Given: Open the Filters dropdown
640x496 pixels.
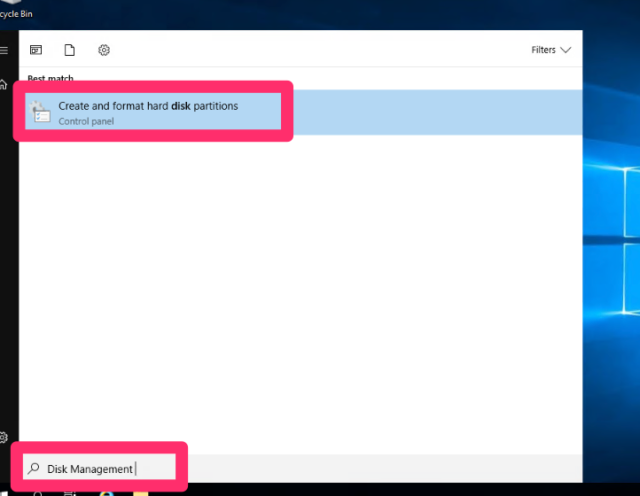Looking at the screenshot, I should click(551, 50).
